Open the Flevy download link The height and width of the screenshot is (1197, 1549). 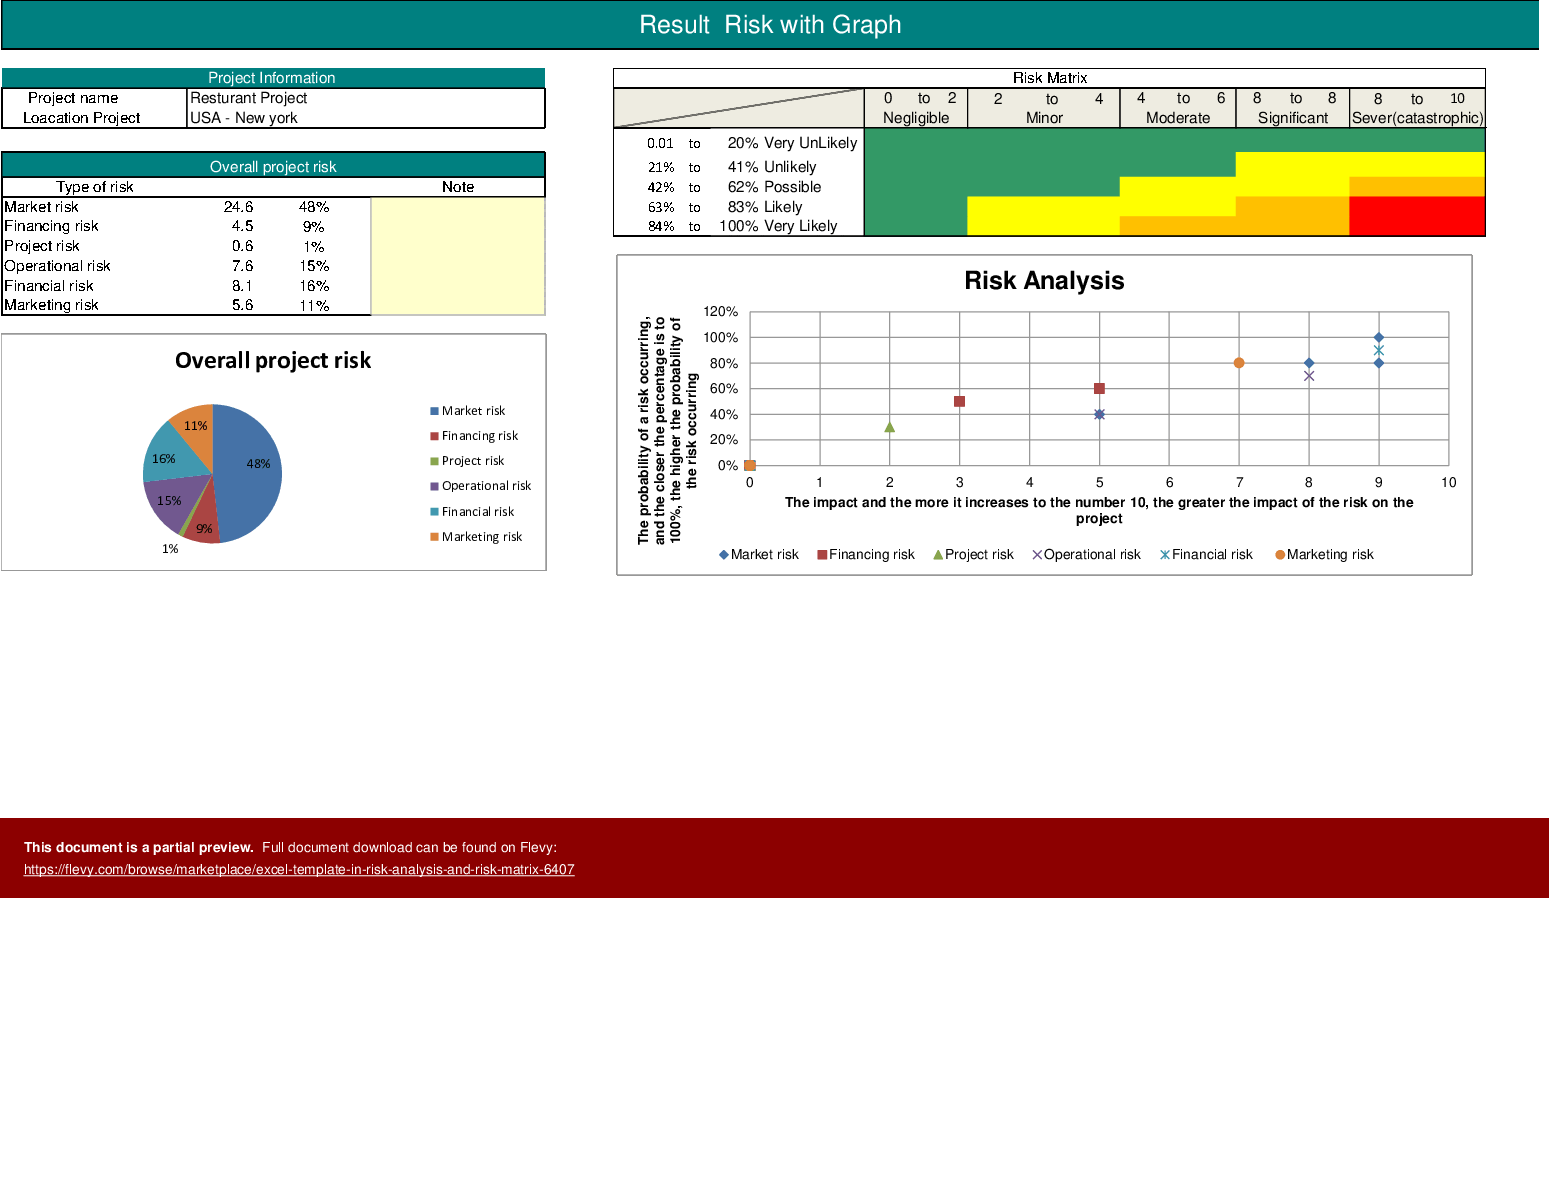299,870
